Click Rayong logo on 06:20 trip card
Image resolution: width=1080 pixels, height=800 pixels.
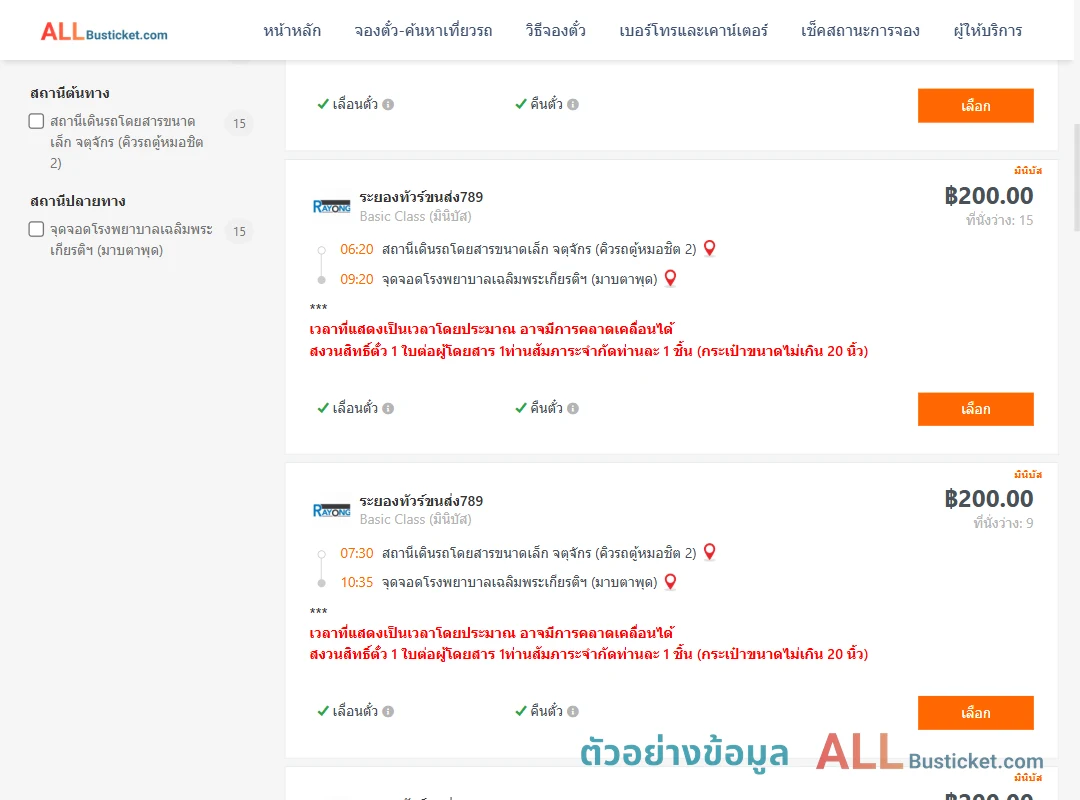(x=331, y=207)
